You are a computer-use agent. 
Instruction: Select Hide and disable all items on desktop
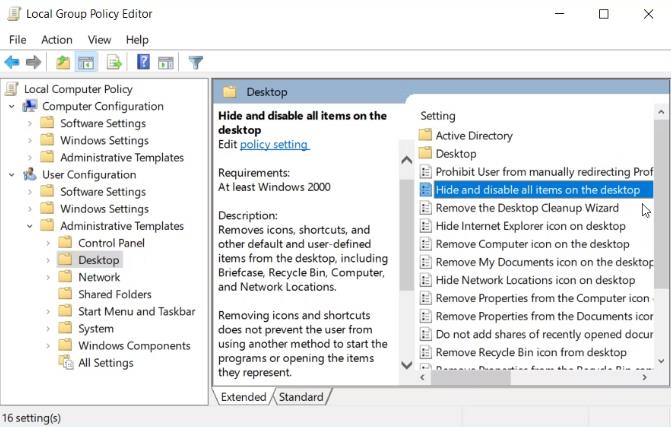(x=543, y=190)
